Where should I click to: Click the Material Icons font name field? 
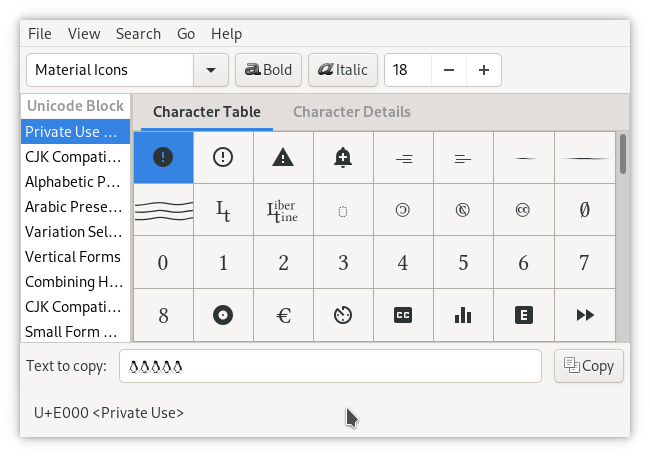110,70
